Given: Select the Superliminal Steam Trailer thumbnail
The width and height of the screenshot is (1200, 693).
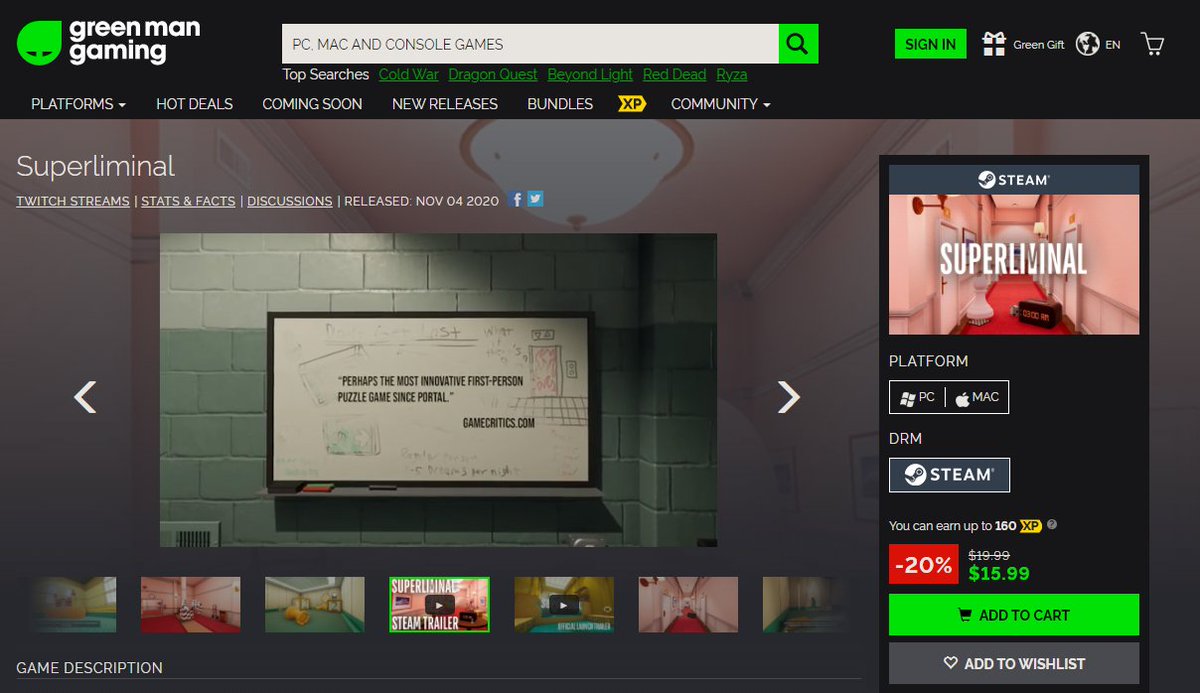Looking at the screenshot, I should click(439, 605).
